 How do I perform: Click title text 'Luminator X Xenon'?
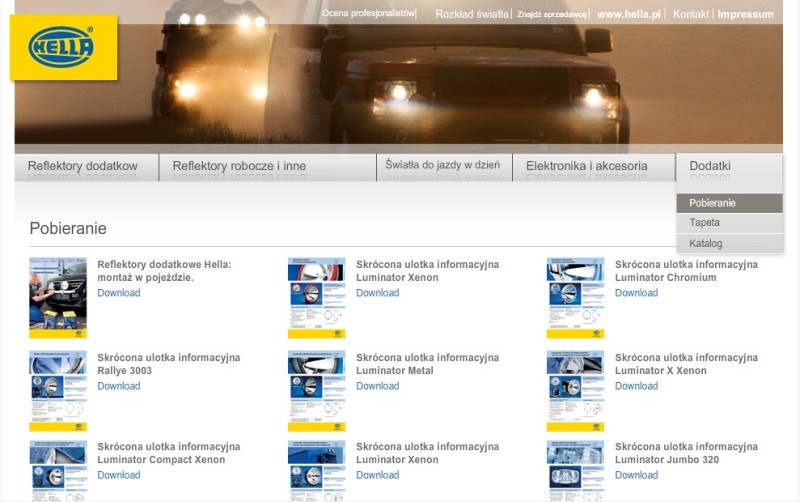661,371
